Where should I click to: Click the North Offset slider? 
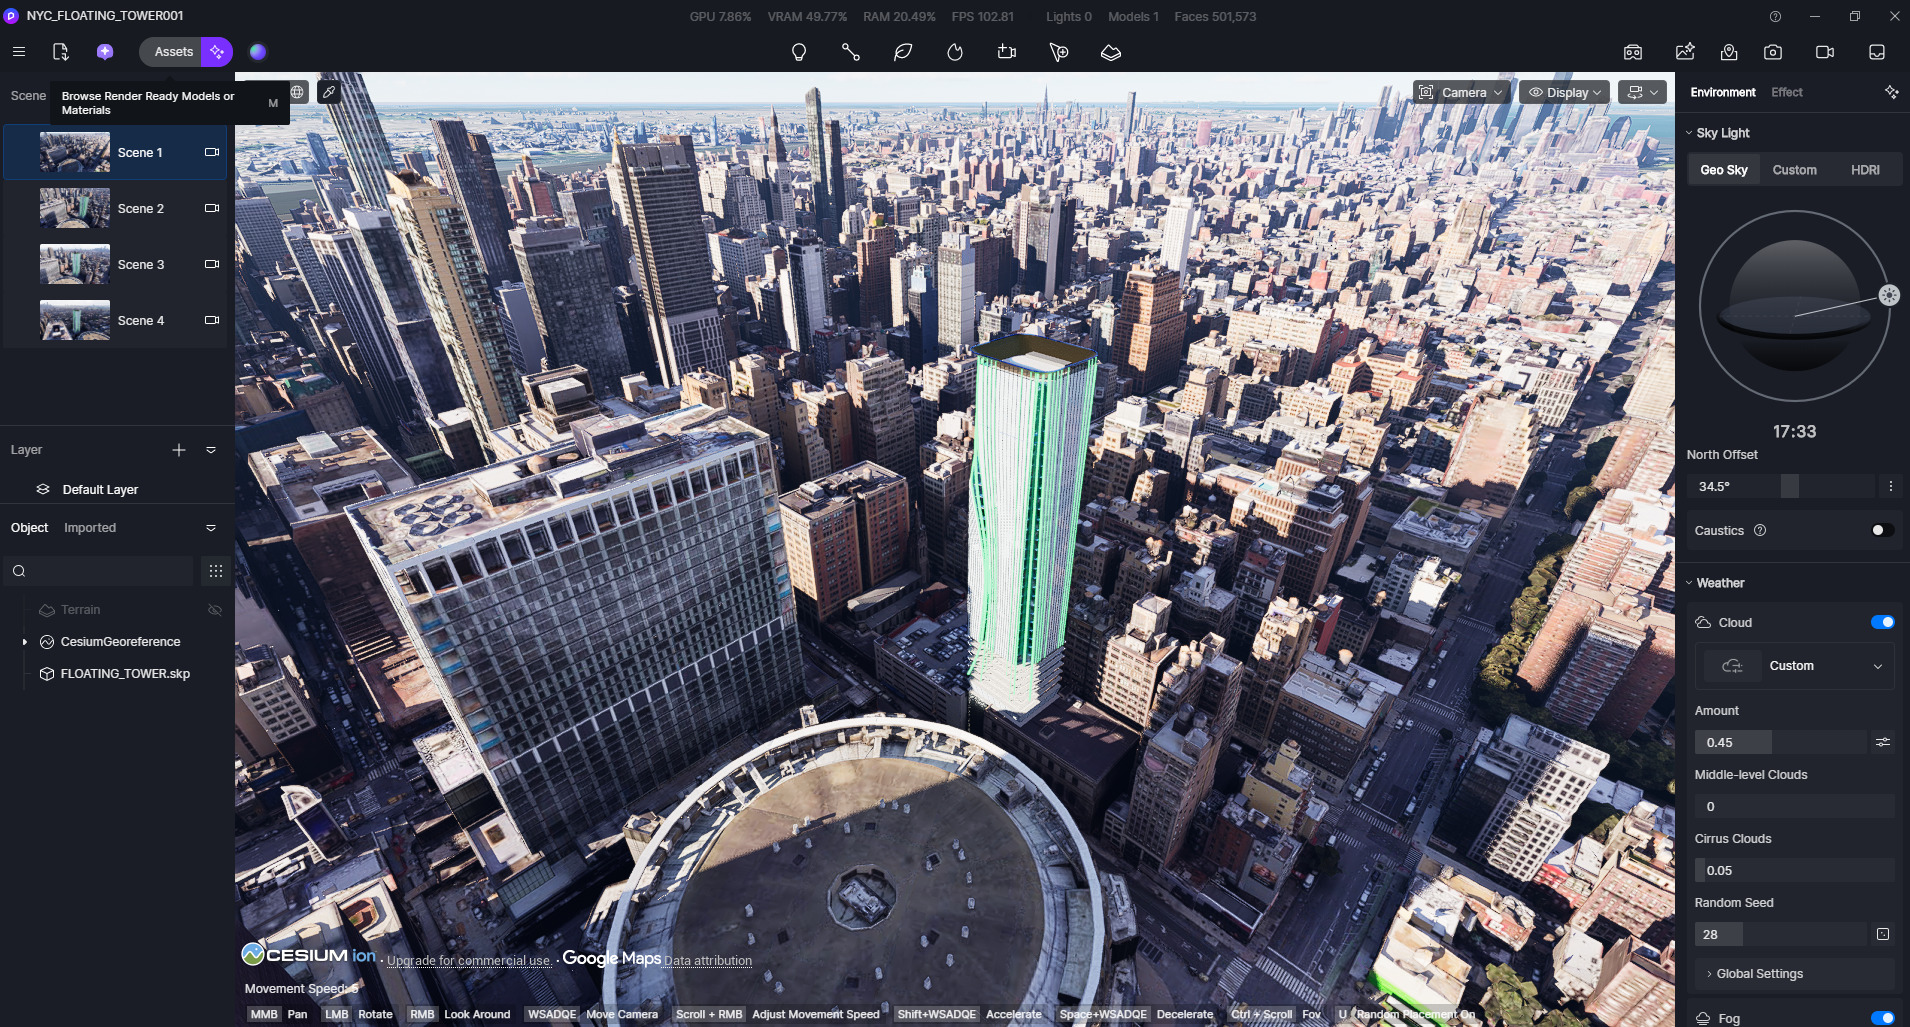pos(1789,486)
